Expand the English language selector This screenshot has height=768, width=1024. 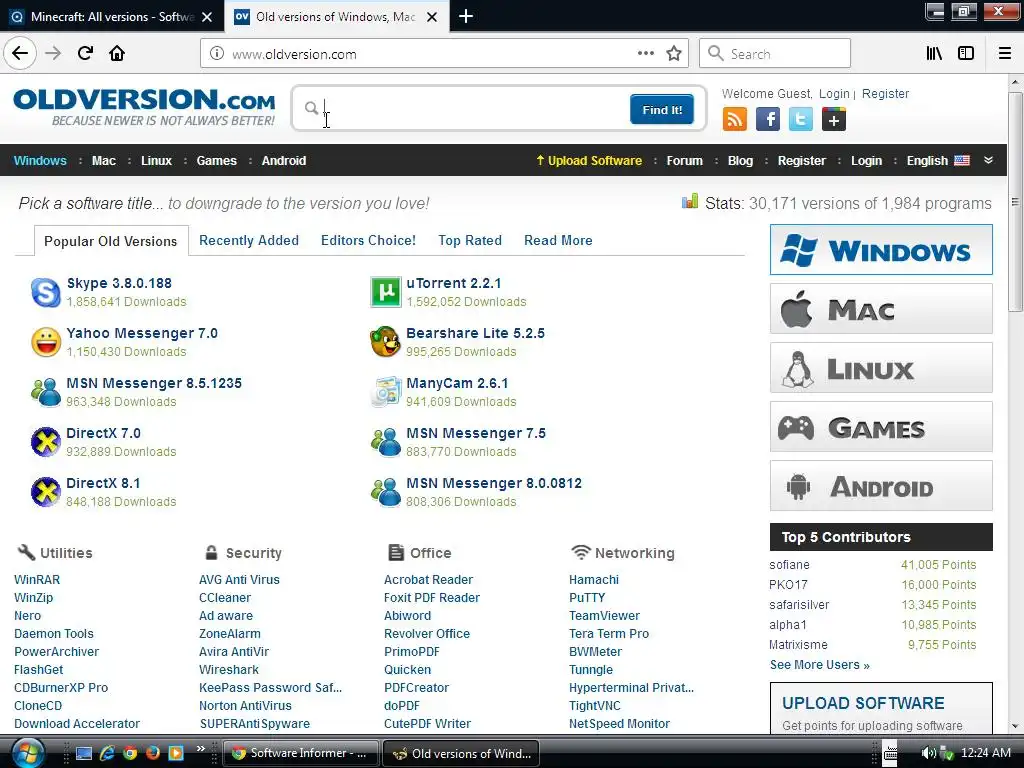938,161
